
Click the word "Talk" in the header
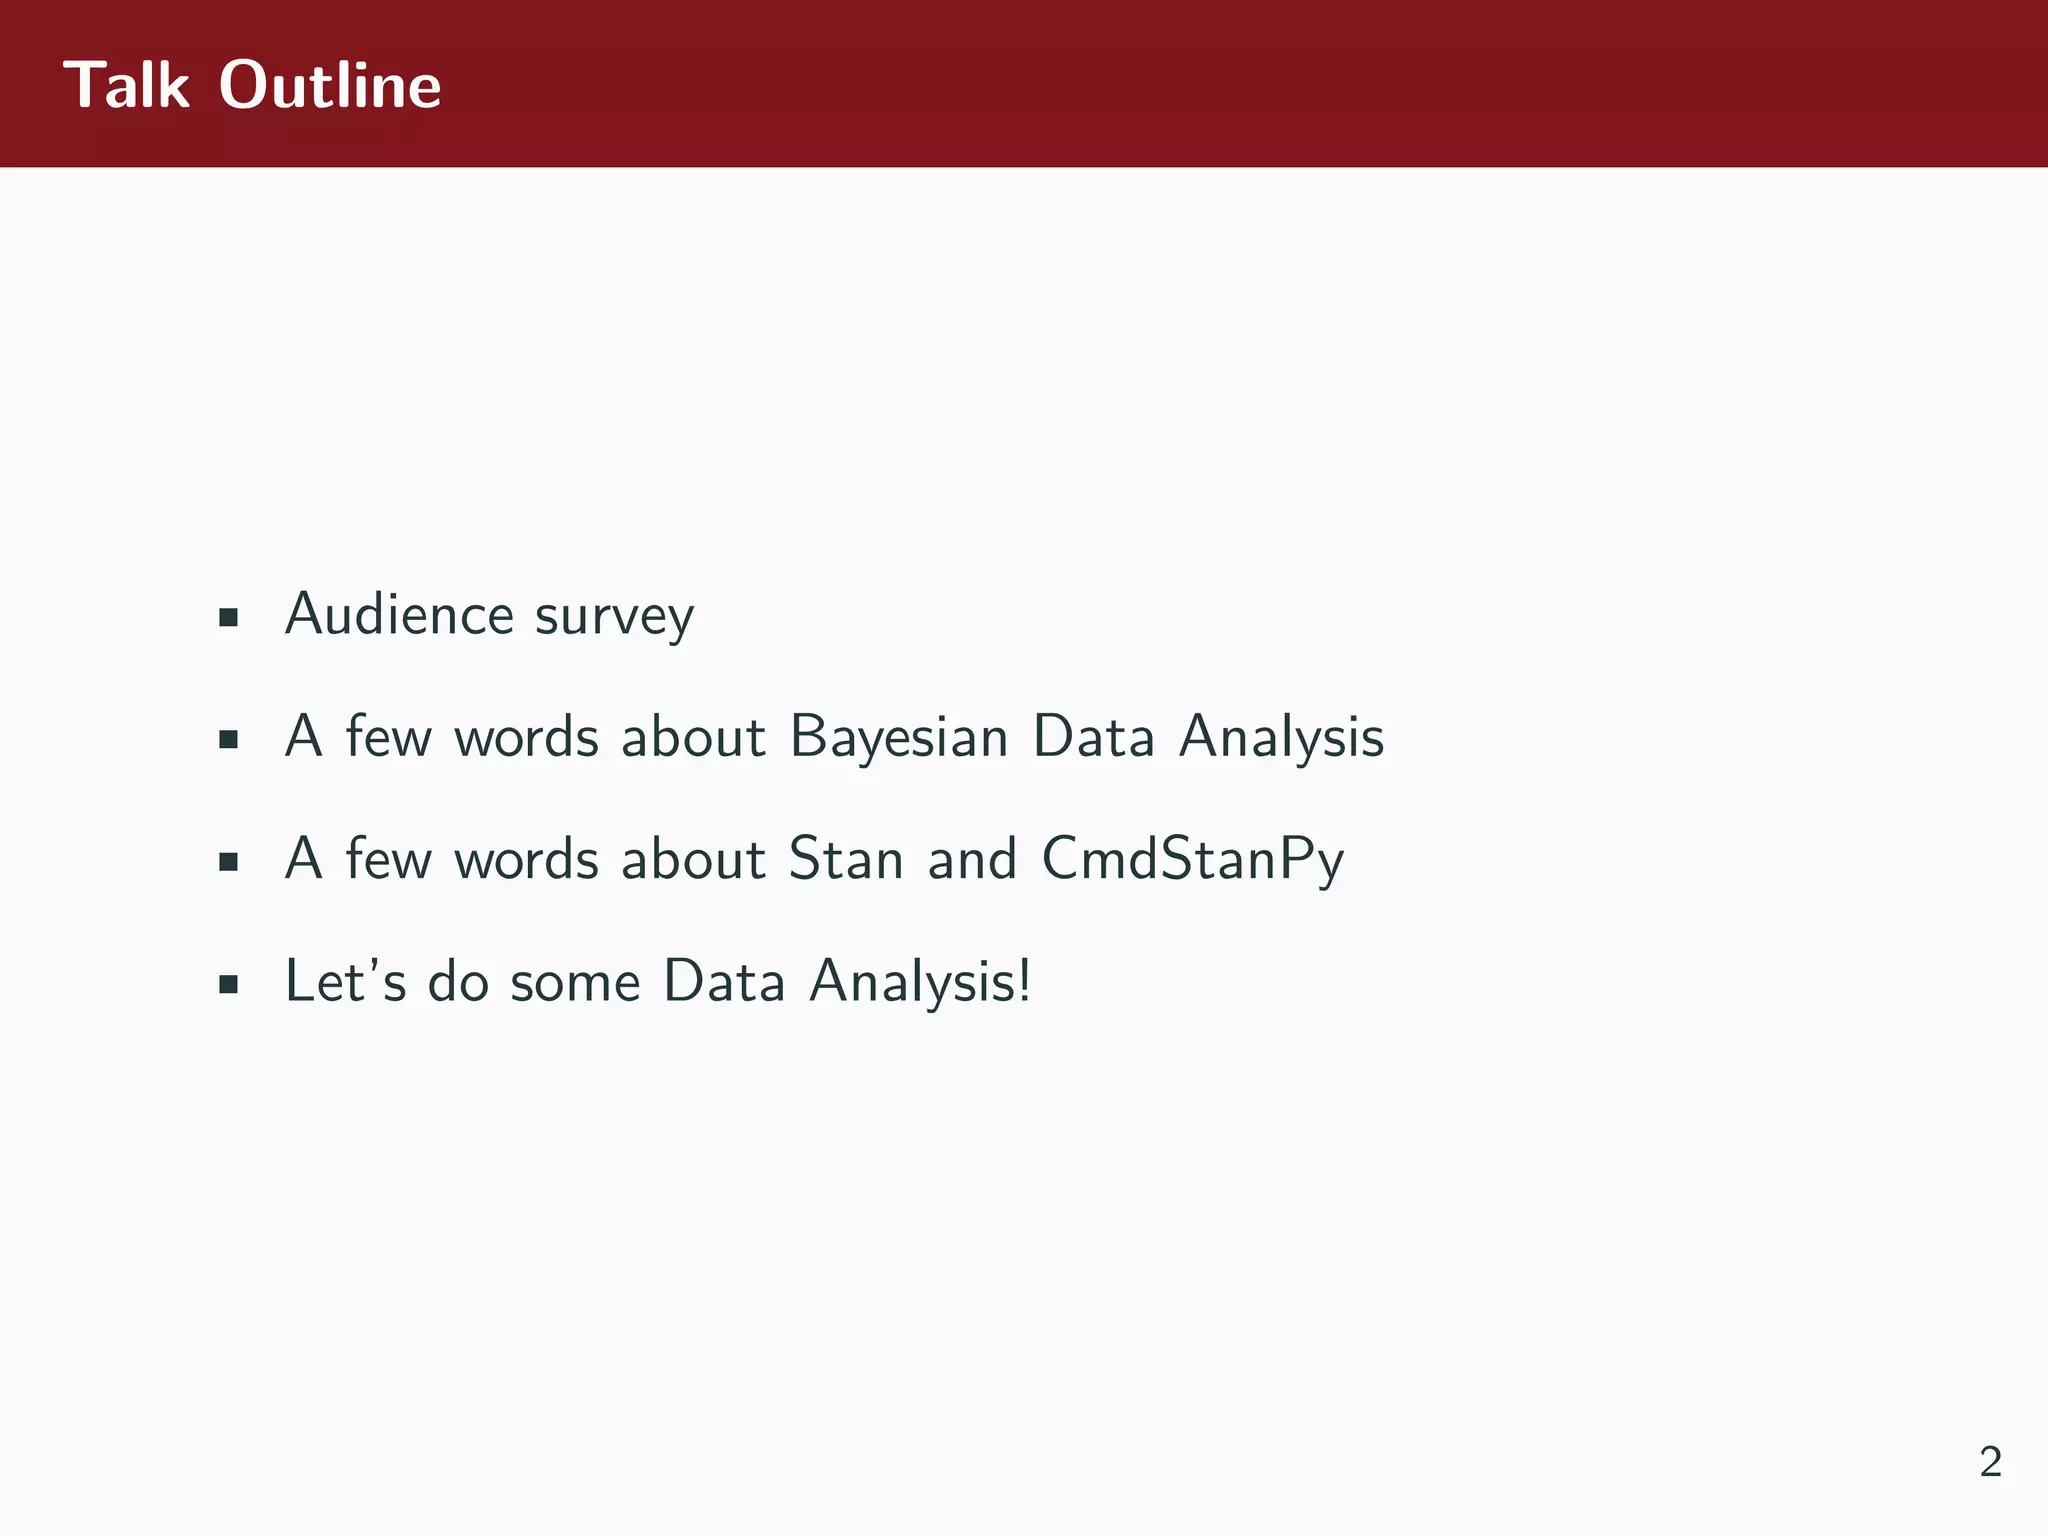click(x=126, y=85)
